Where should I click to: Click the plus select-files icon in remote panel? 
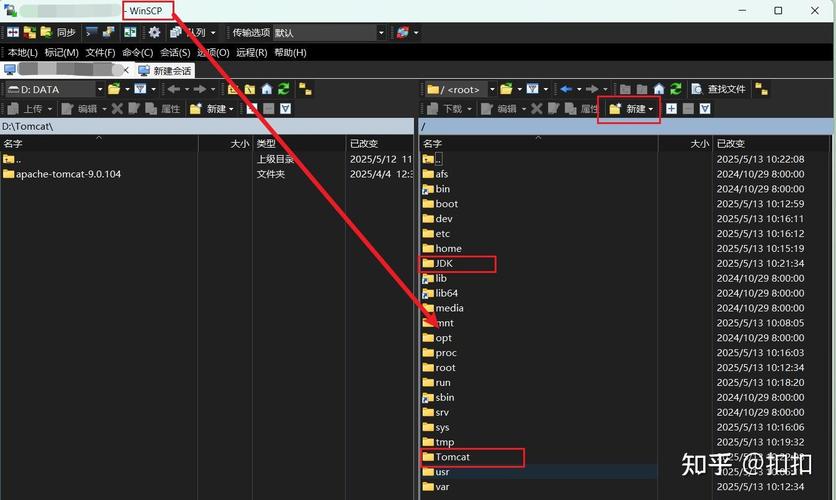coord(671,108)
